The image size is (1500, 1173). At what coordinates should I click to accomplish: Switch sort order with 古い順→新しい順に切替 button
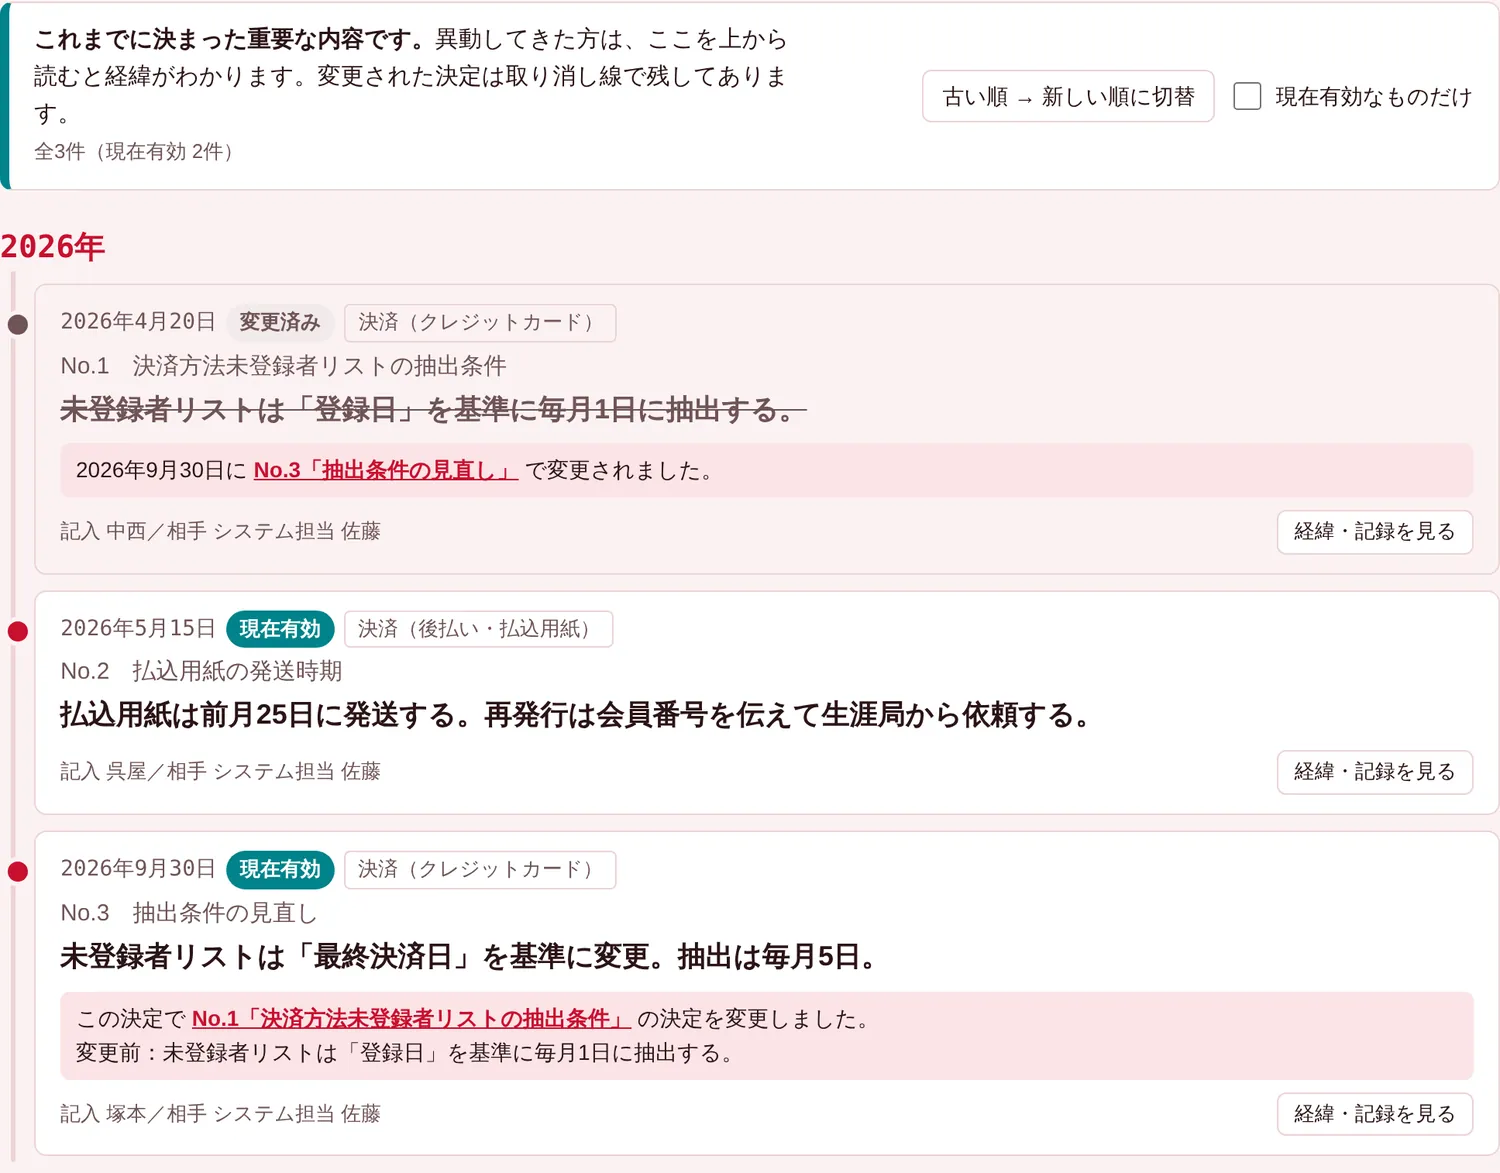coord(1068,96)
